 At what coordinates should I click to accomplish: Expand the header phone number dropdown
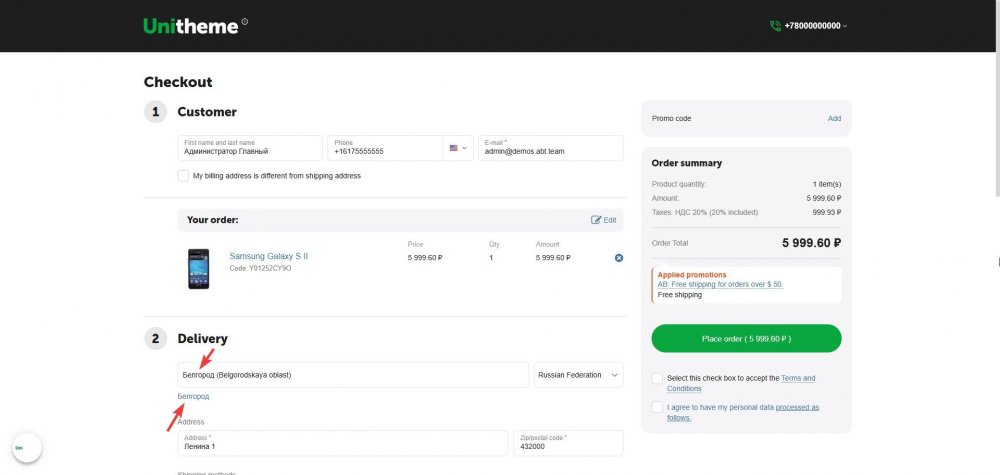pos(845,26)
